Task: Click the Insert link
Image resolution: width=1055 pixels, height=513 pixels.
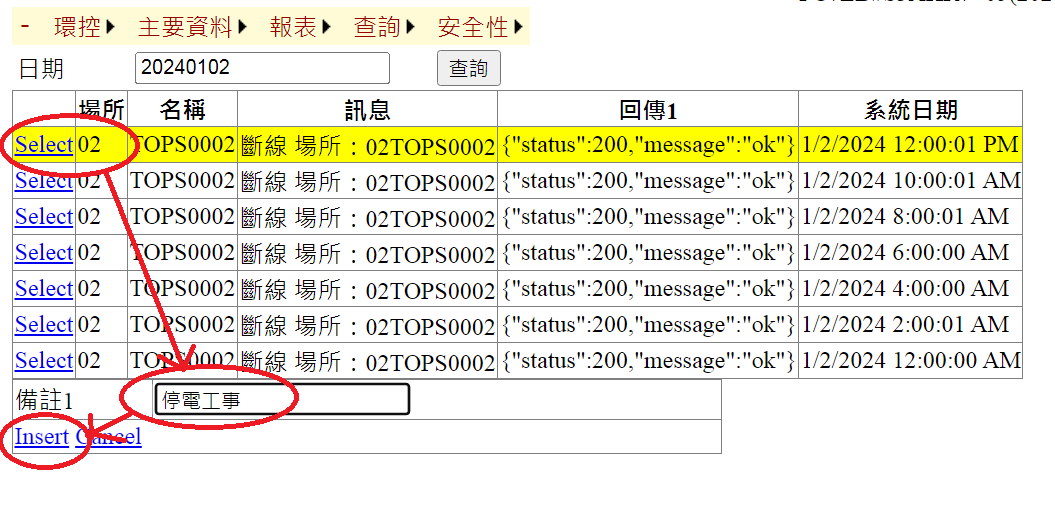Action: (41, 437)
